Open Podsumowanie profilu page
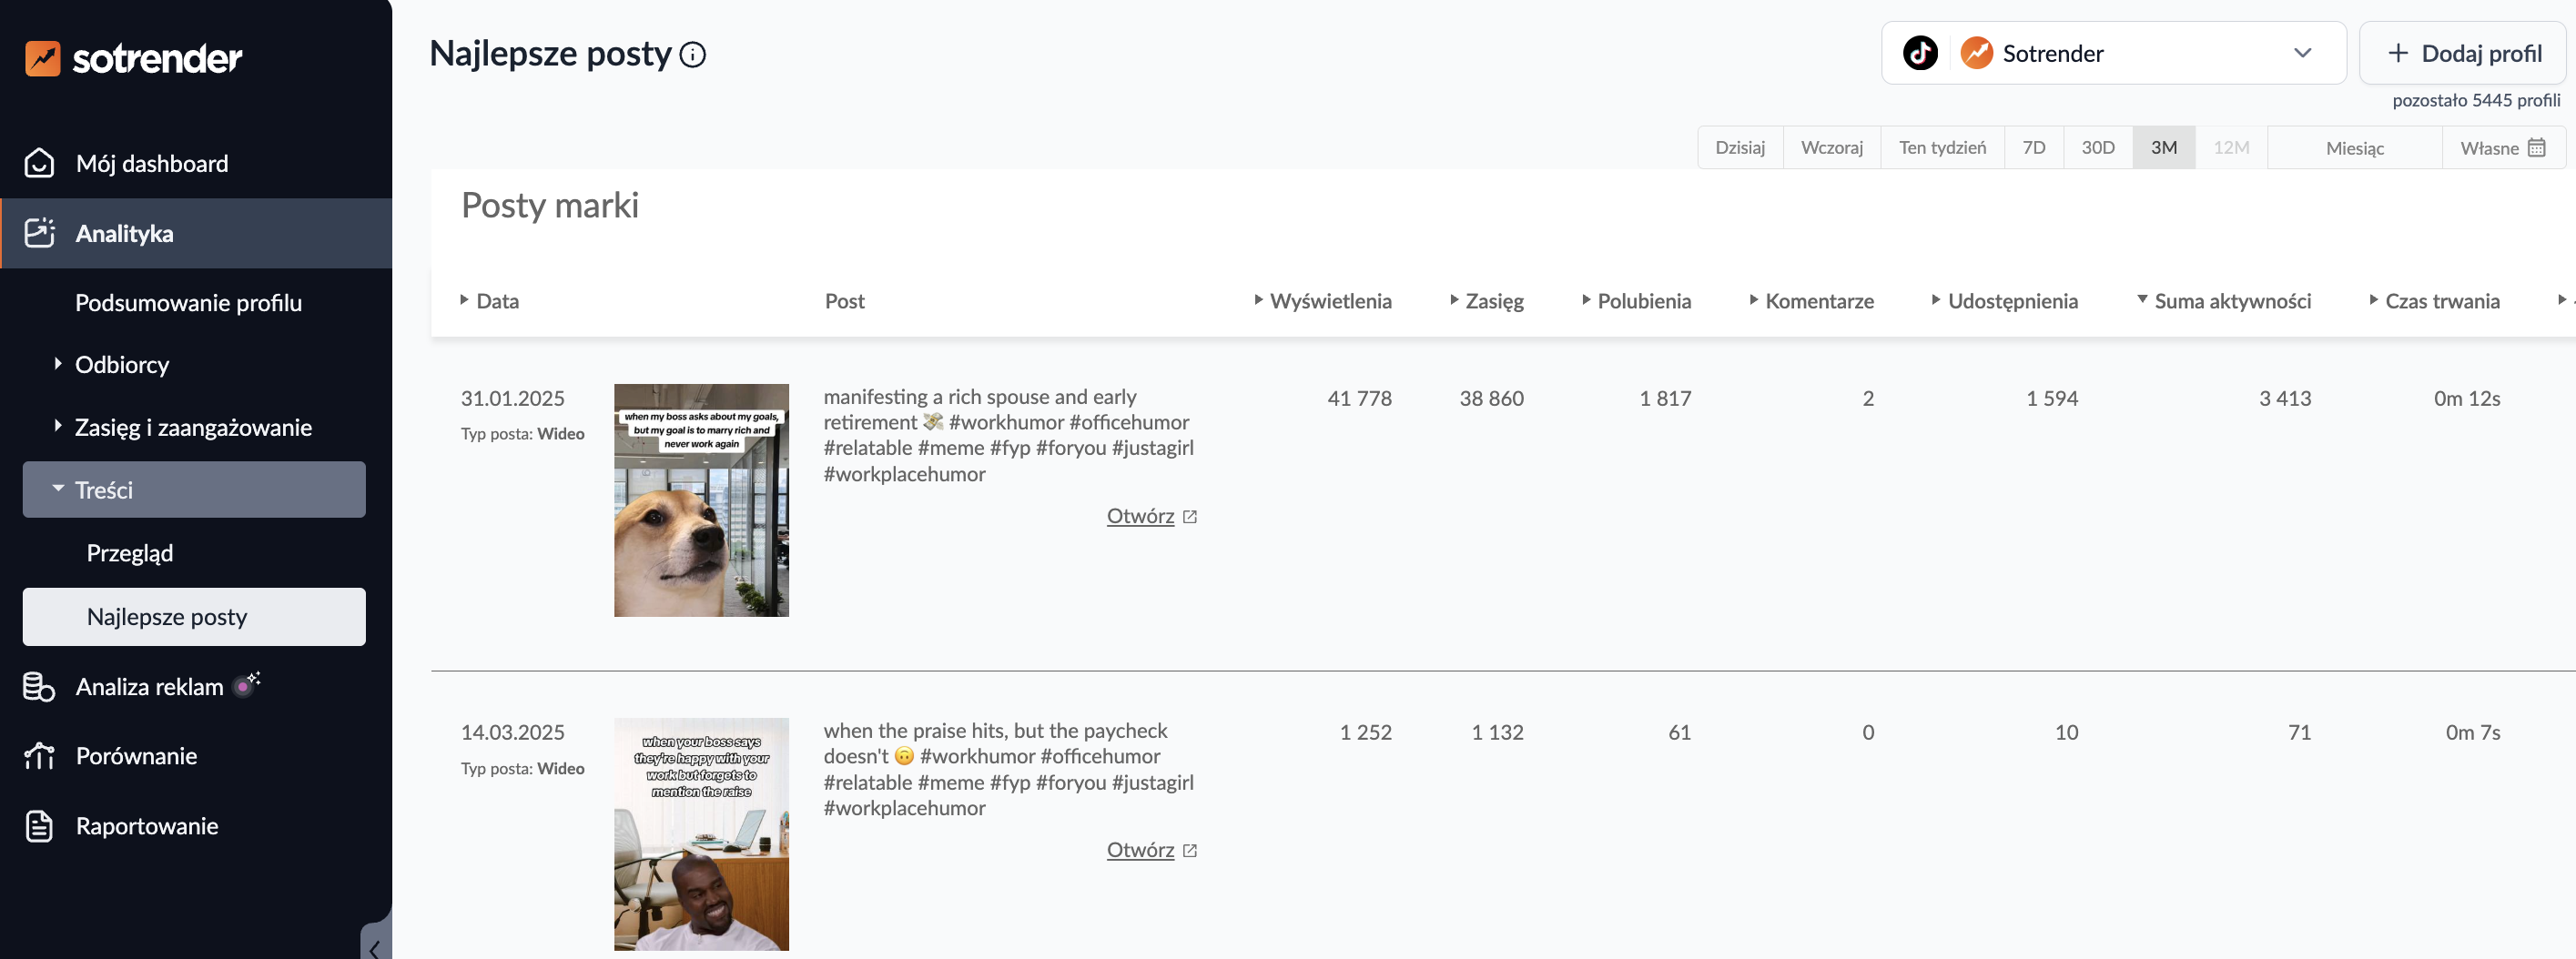This screenshot has height=959, width=2576. pyautogui.click(x=188, y=303)
